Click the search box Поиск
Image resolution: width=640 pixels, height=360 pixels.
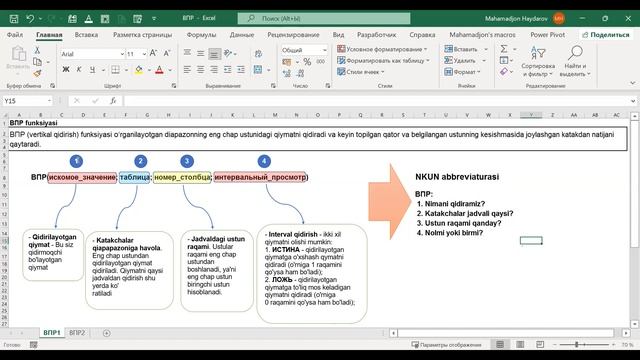(324, 18)
